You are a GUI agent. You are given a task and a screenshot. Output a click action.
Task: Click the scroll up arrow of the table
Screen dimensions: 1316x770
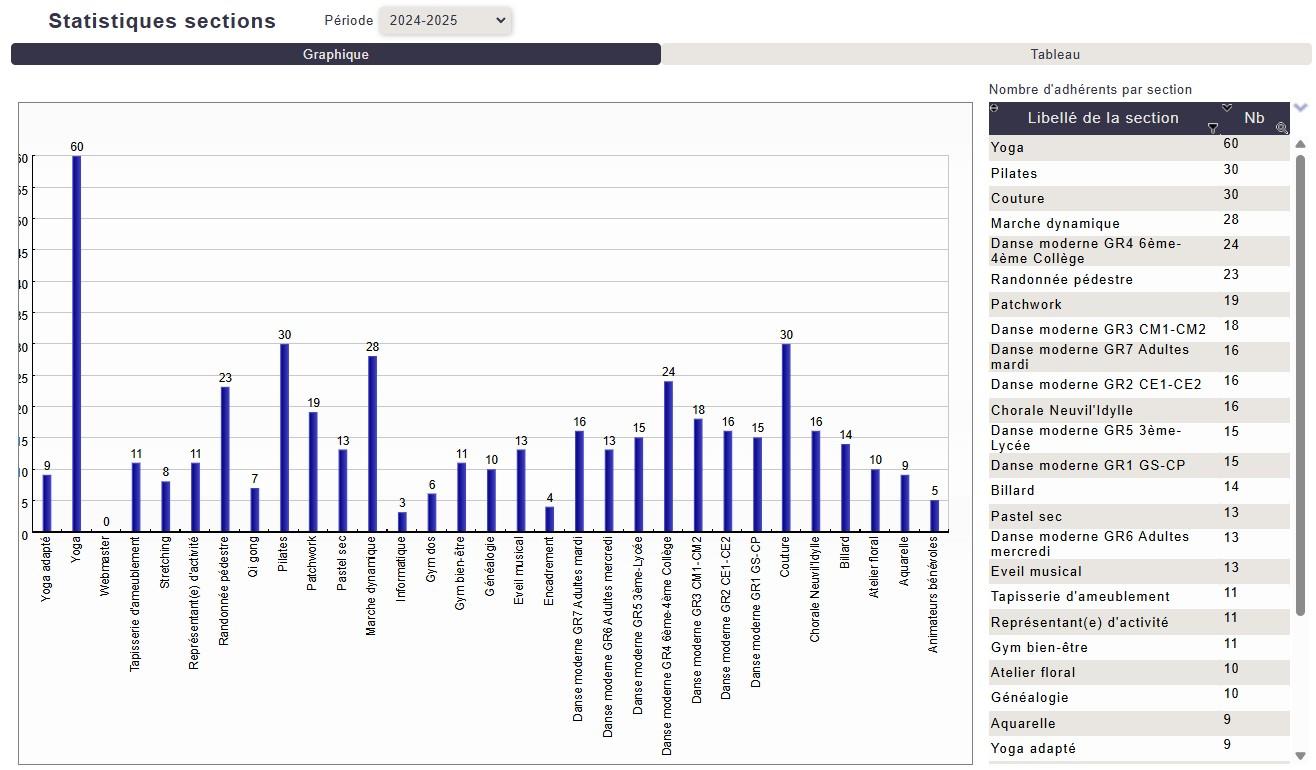coord(1300,144)
